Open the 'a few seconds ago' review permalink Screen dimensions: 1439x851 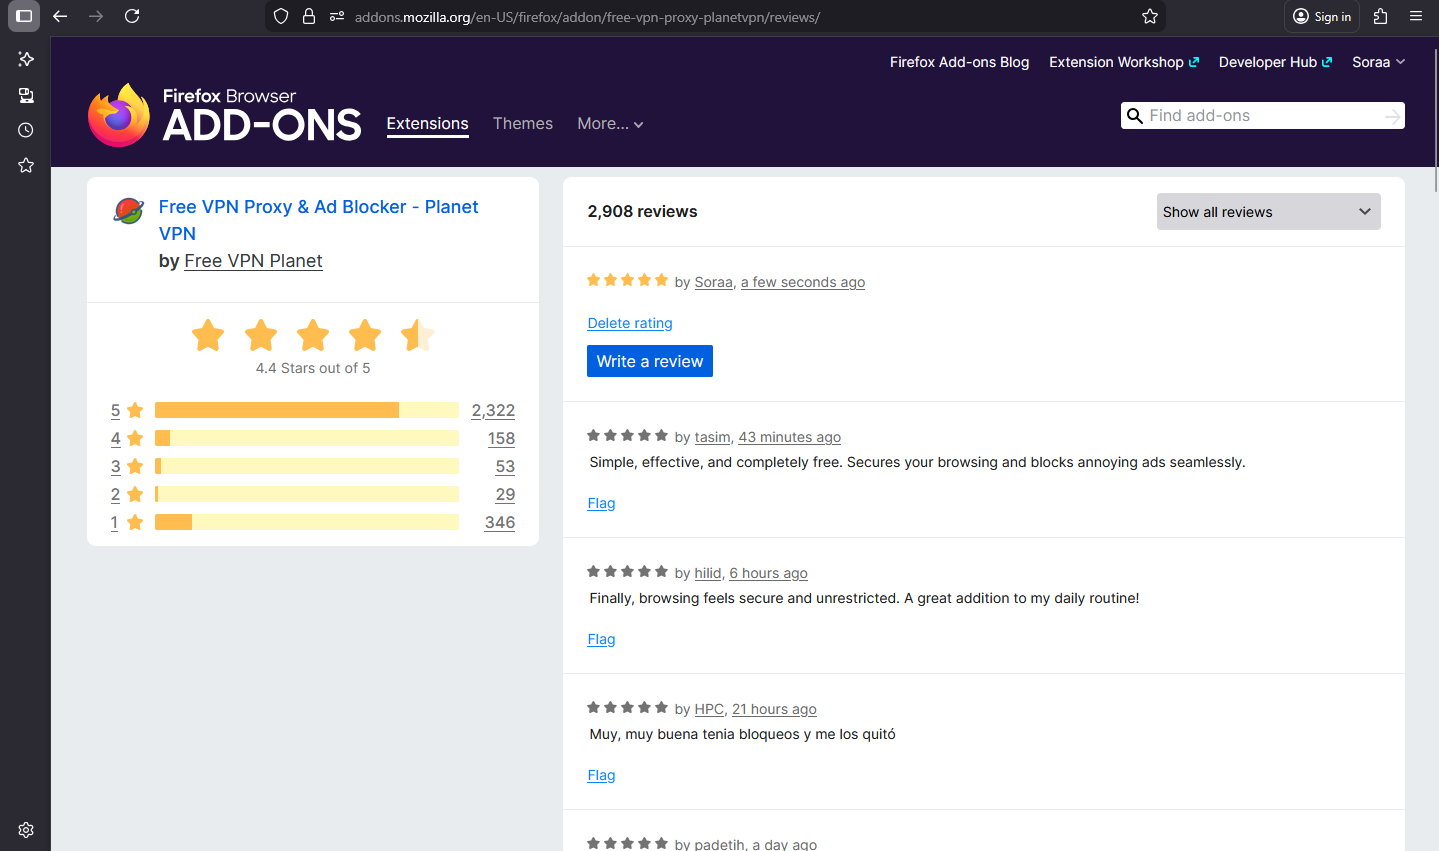pos(803,282)
